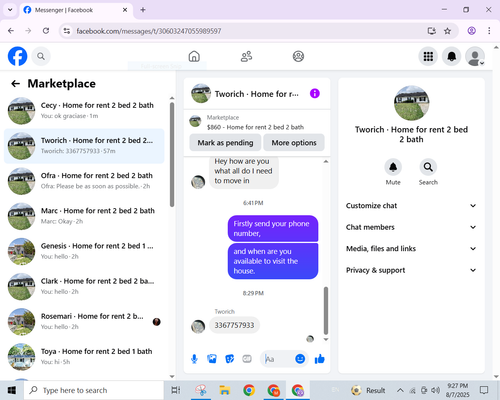The image size is (500, 400).
Task: Open a new browser tab
Action: click(143, 10)
